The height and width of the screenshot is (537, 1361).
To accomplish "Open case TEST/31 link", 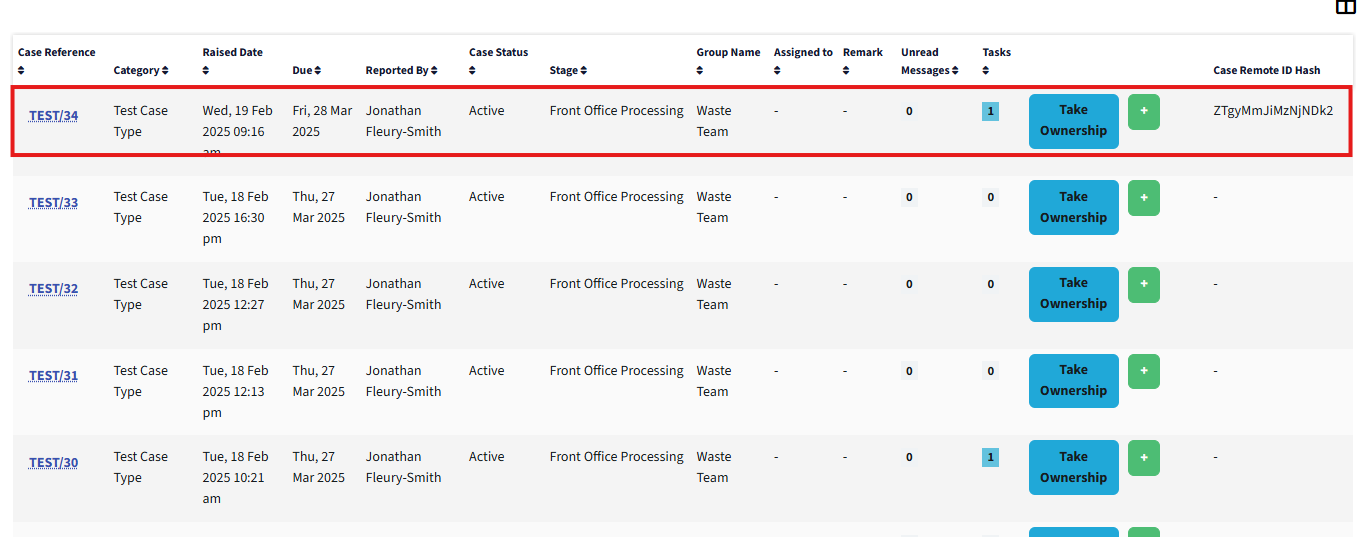I will click(53, 376).
